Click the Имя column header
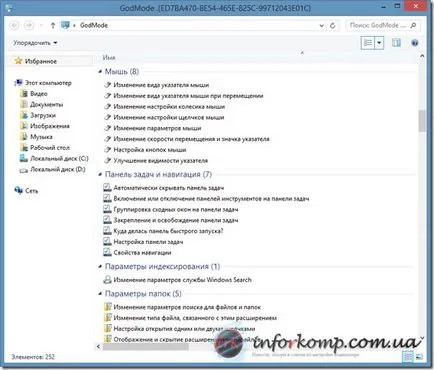 (109, 58)
